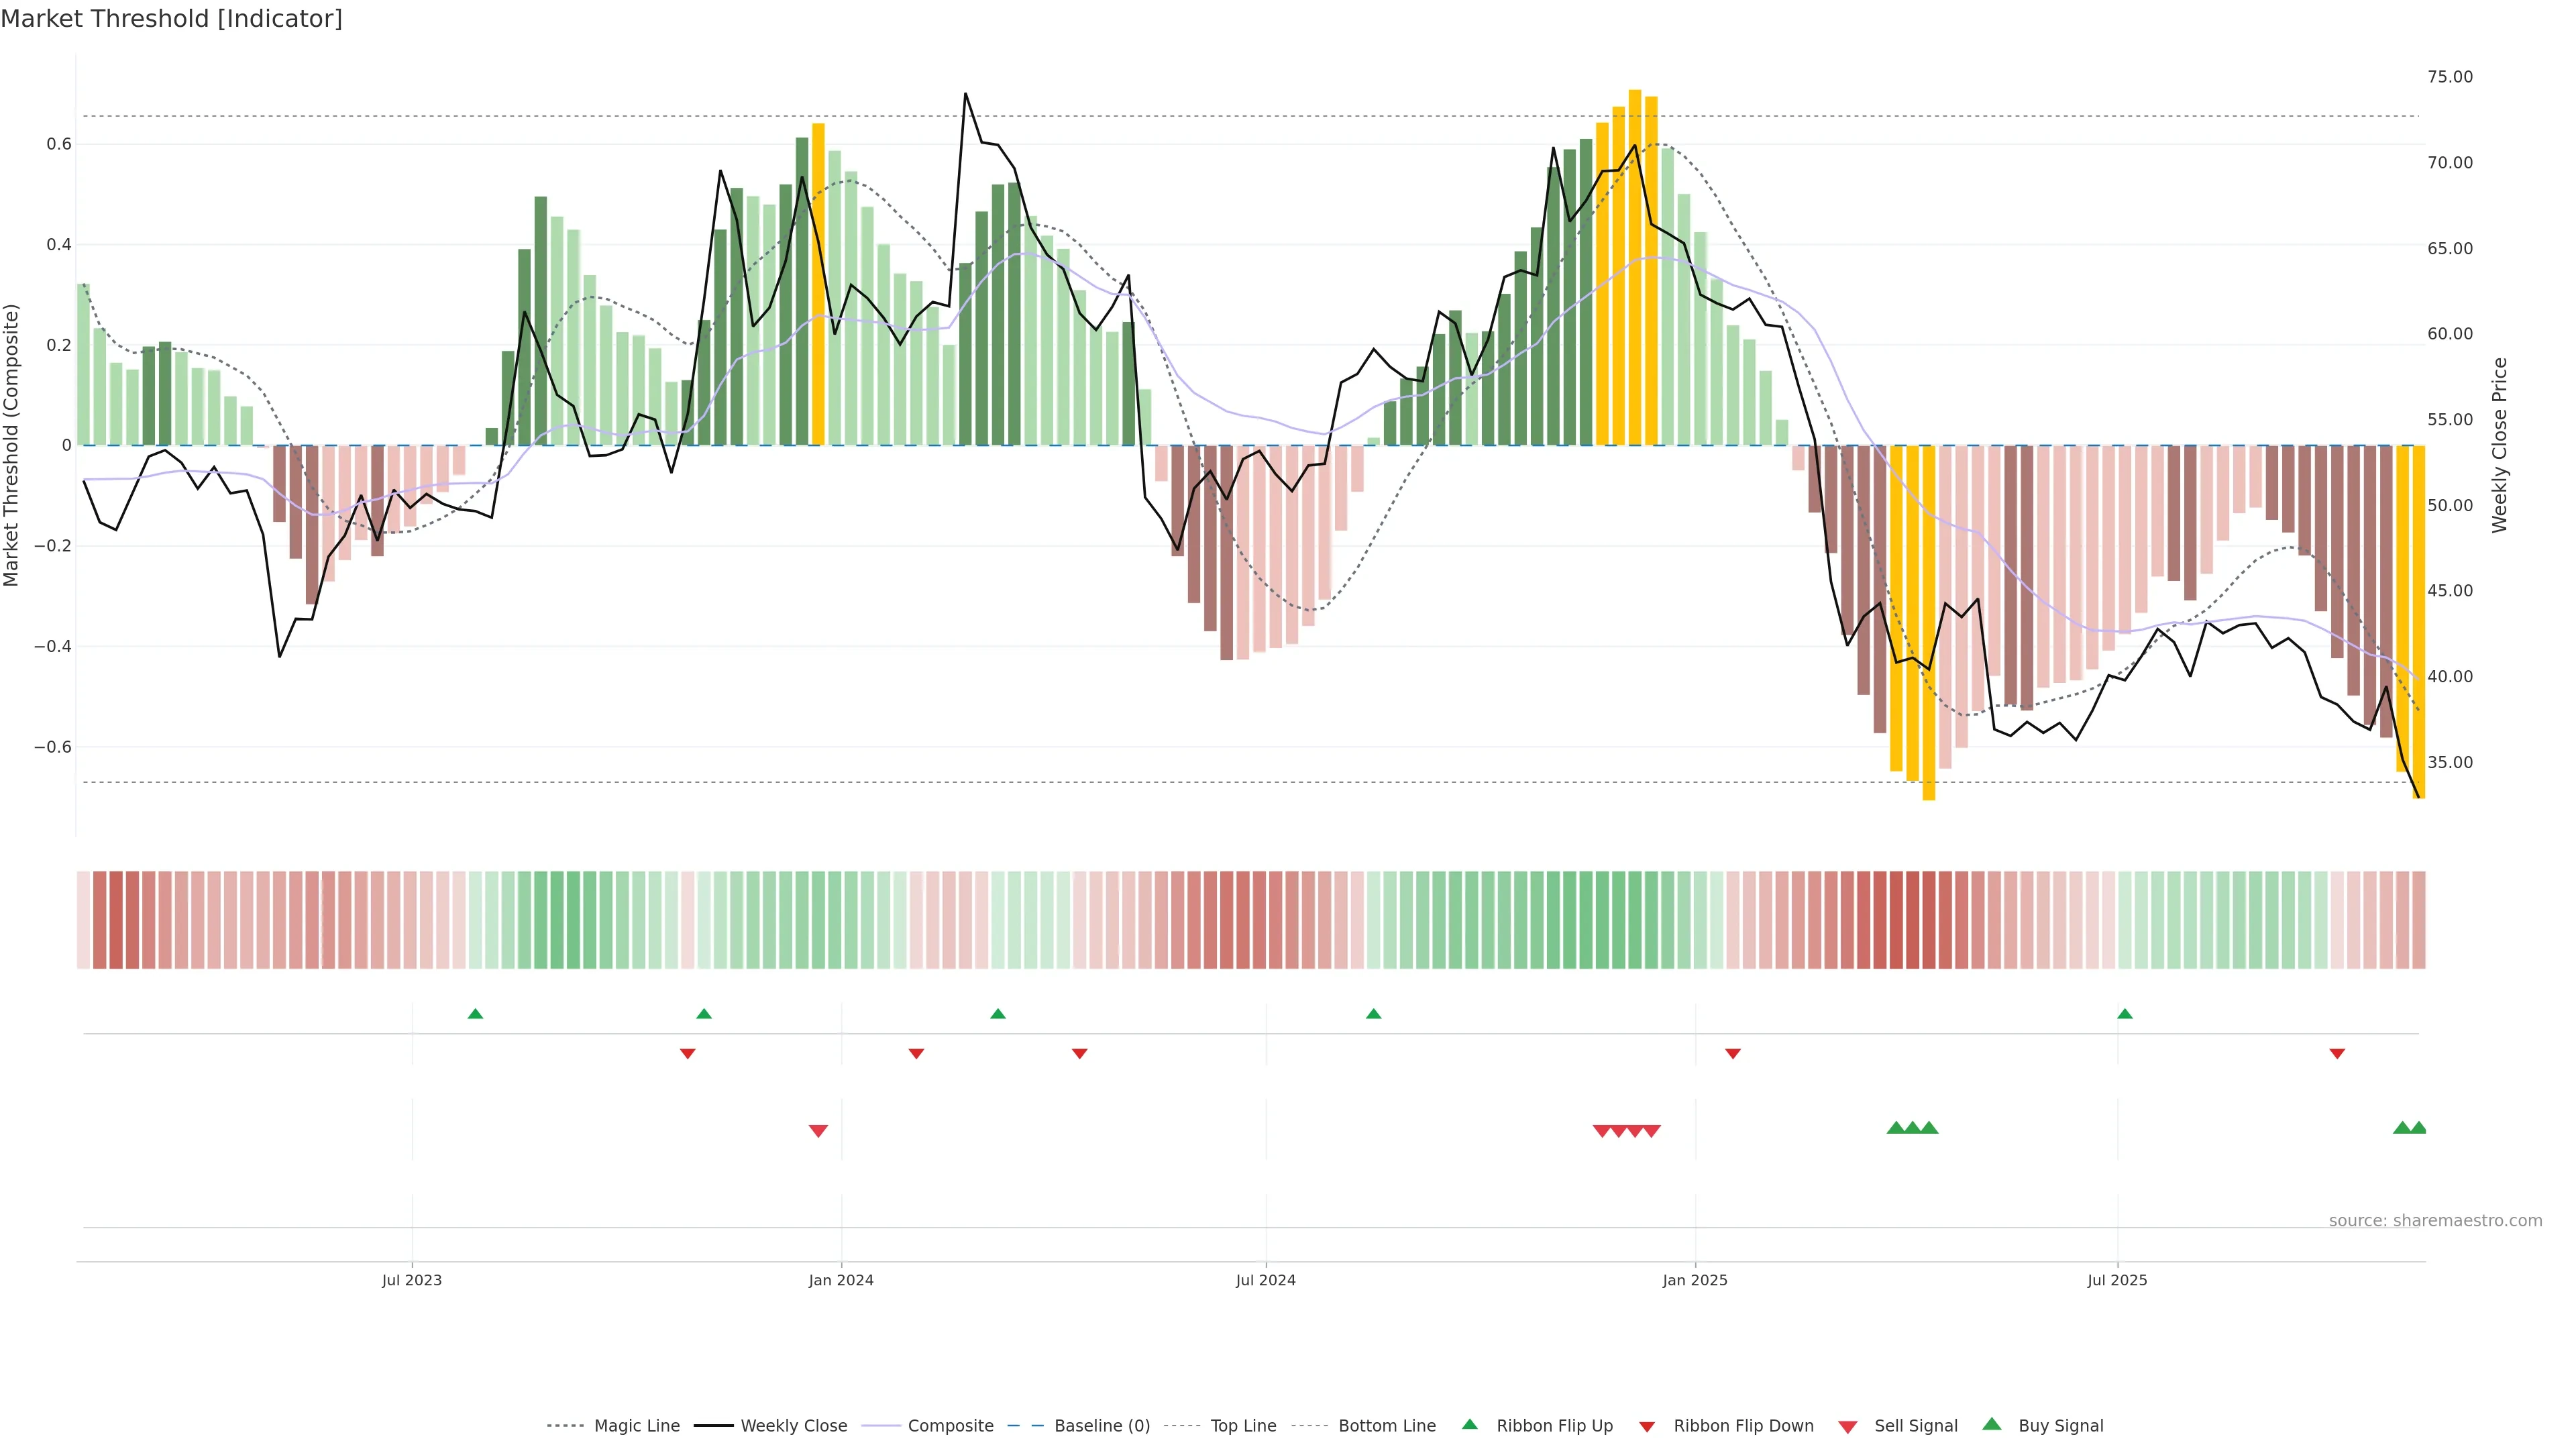Click the Jul 2024 x-axis label
The width and height of the screenshot is (2576, 1449).
pos(1265,1280)
